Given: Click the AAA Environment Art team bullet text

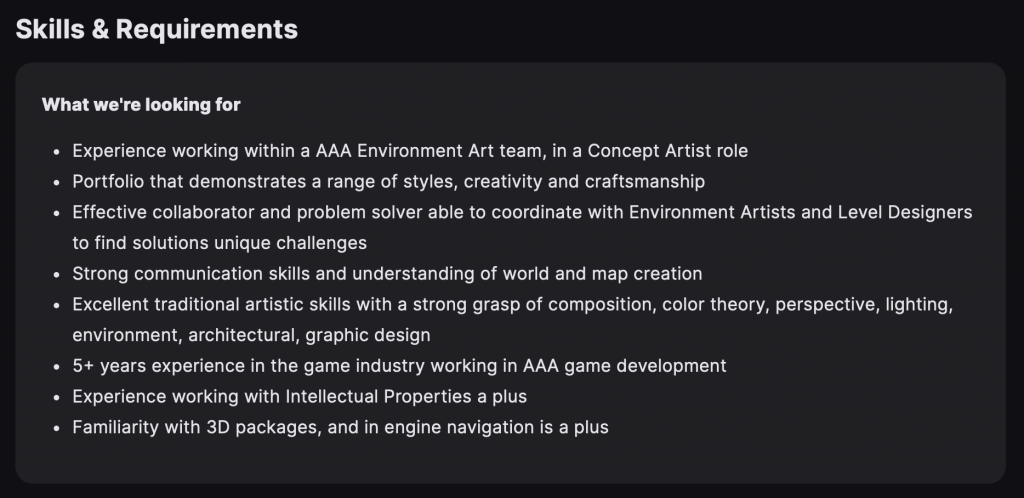Looking at the screenshot, I should (x=410, y=151).
